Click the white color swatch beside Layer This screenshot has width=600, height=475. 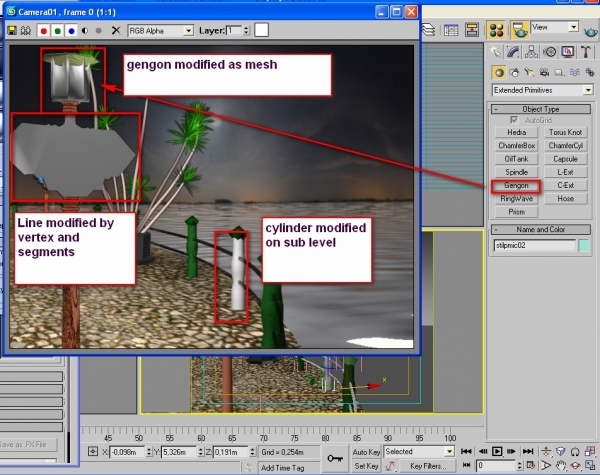click(261, 30)
